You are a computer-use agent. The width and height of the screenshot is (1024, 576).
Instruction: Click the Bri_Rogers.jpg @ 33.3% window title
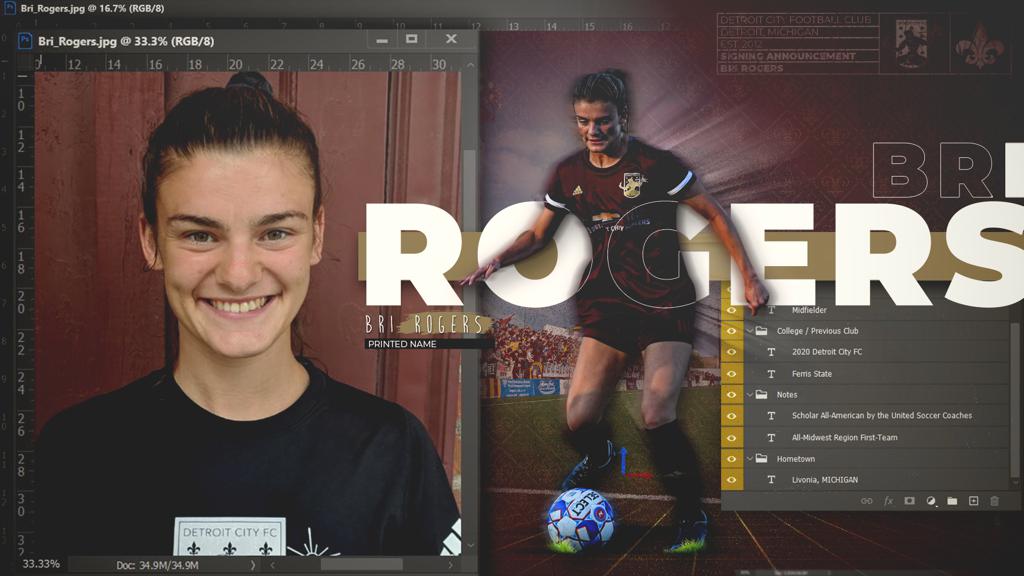(125, 41)
